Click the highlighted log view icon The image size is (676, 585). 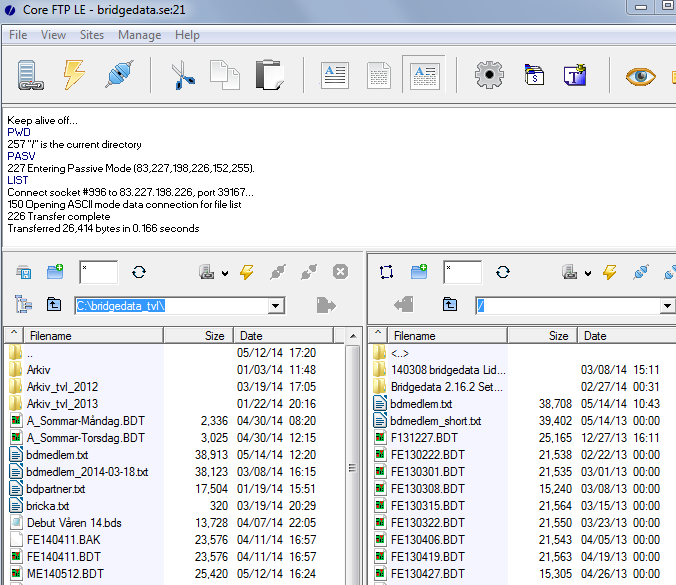[425, 75]
